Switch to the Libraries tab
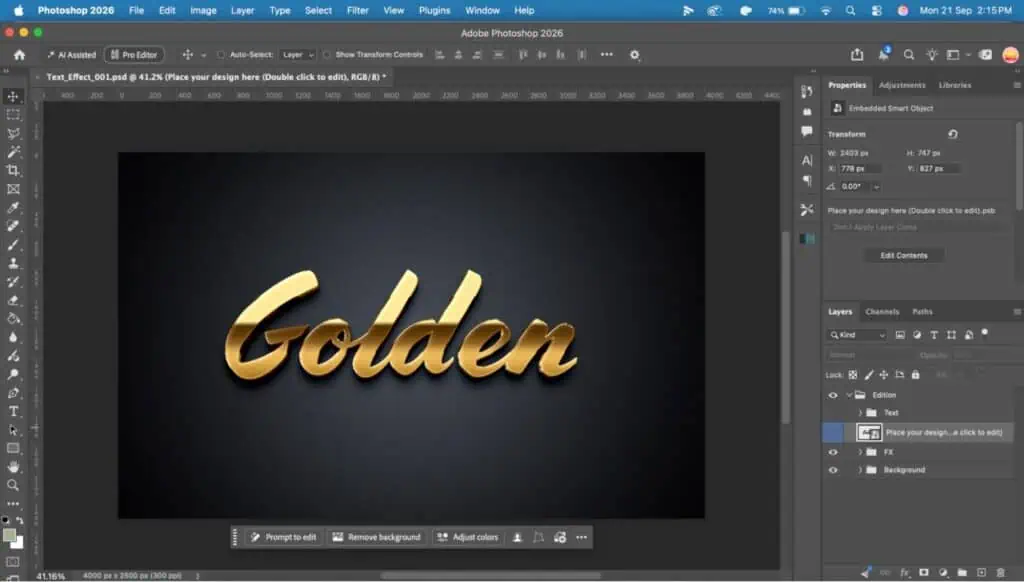 (955, 86)
